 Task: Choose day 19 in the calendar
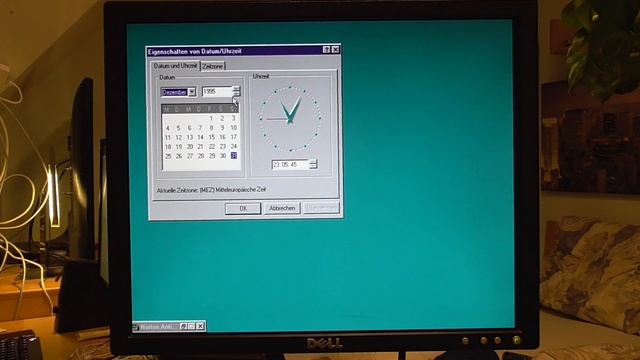tap(179, 147)
